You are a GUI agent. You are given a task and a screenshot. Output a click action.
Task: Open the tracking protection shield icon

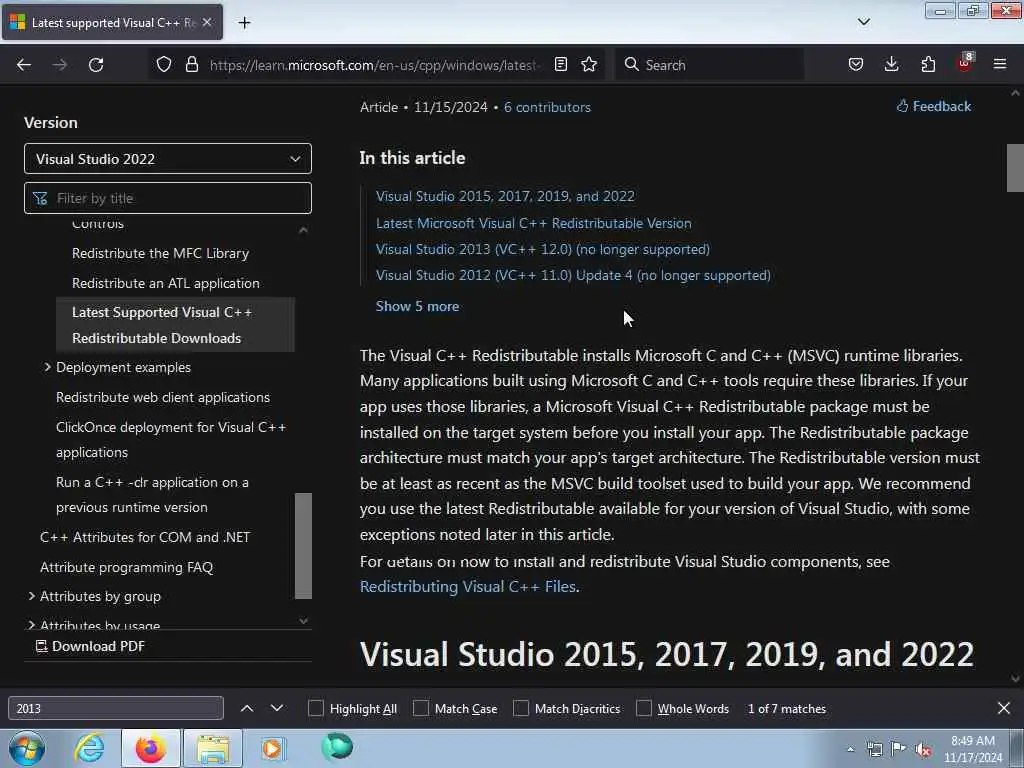point(164,65)
